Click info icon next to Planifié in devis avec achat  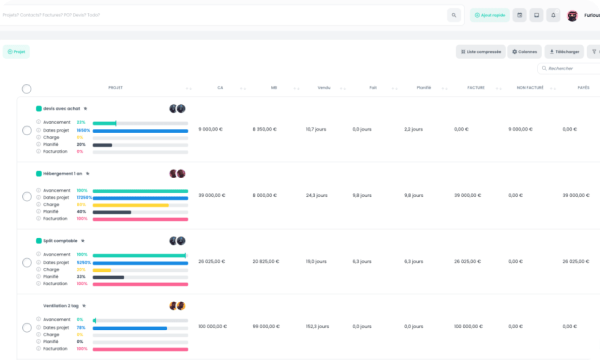coord(38,144)
